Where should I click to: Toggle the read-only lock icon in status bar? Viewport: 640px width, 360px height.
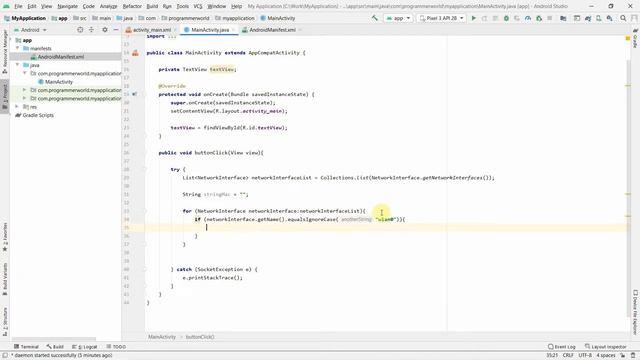click(623, 356)
